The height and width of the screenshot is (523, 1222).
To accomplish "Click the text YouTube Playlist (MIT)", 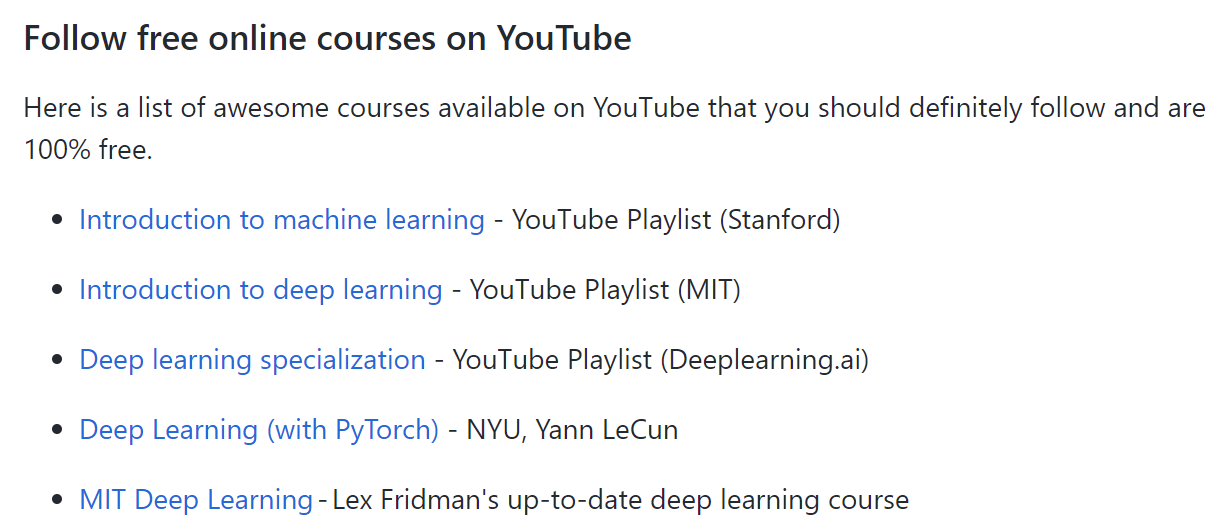I will pyautogui.click(x=605, y=290).
